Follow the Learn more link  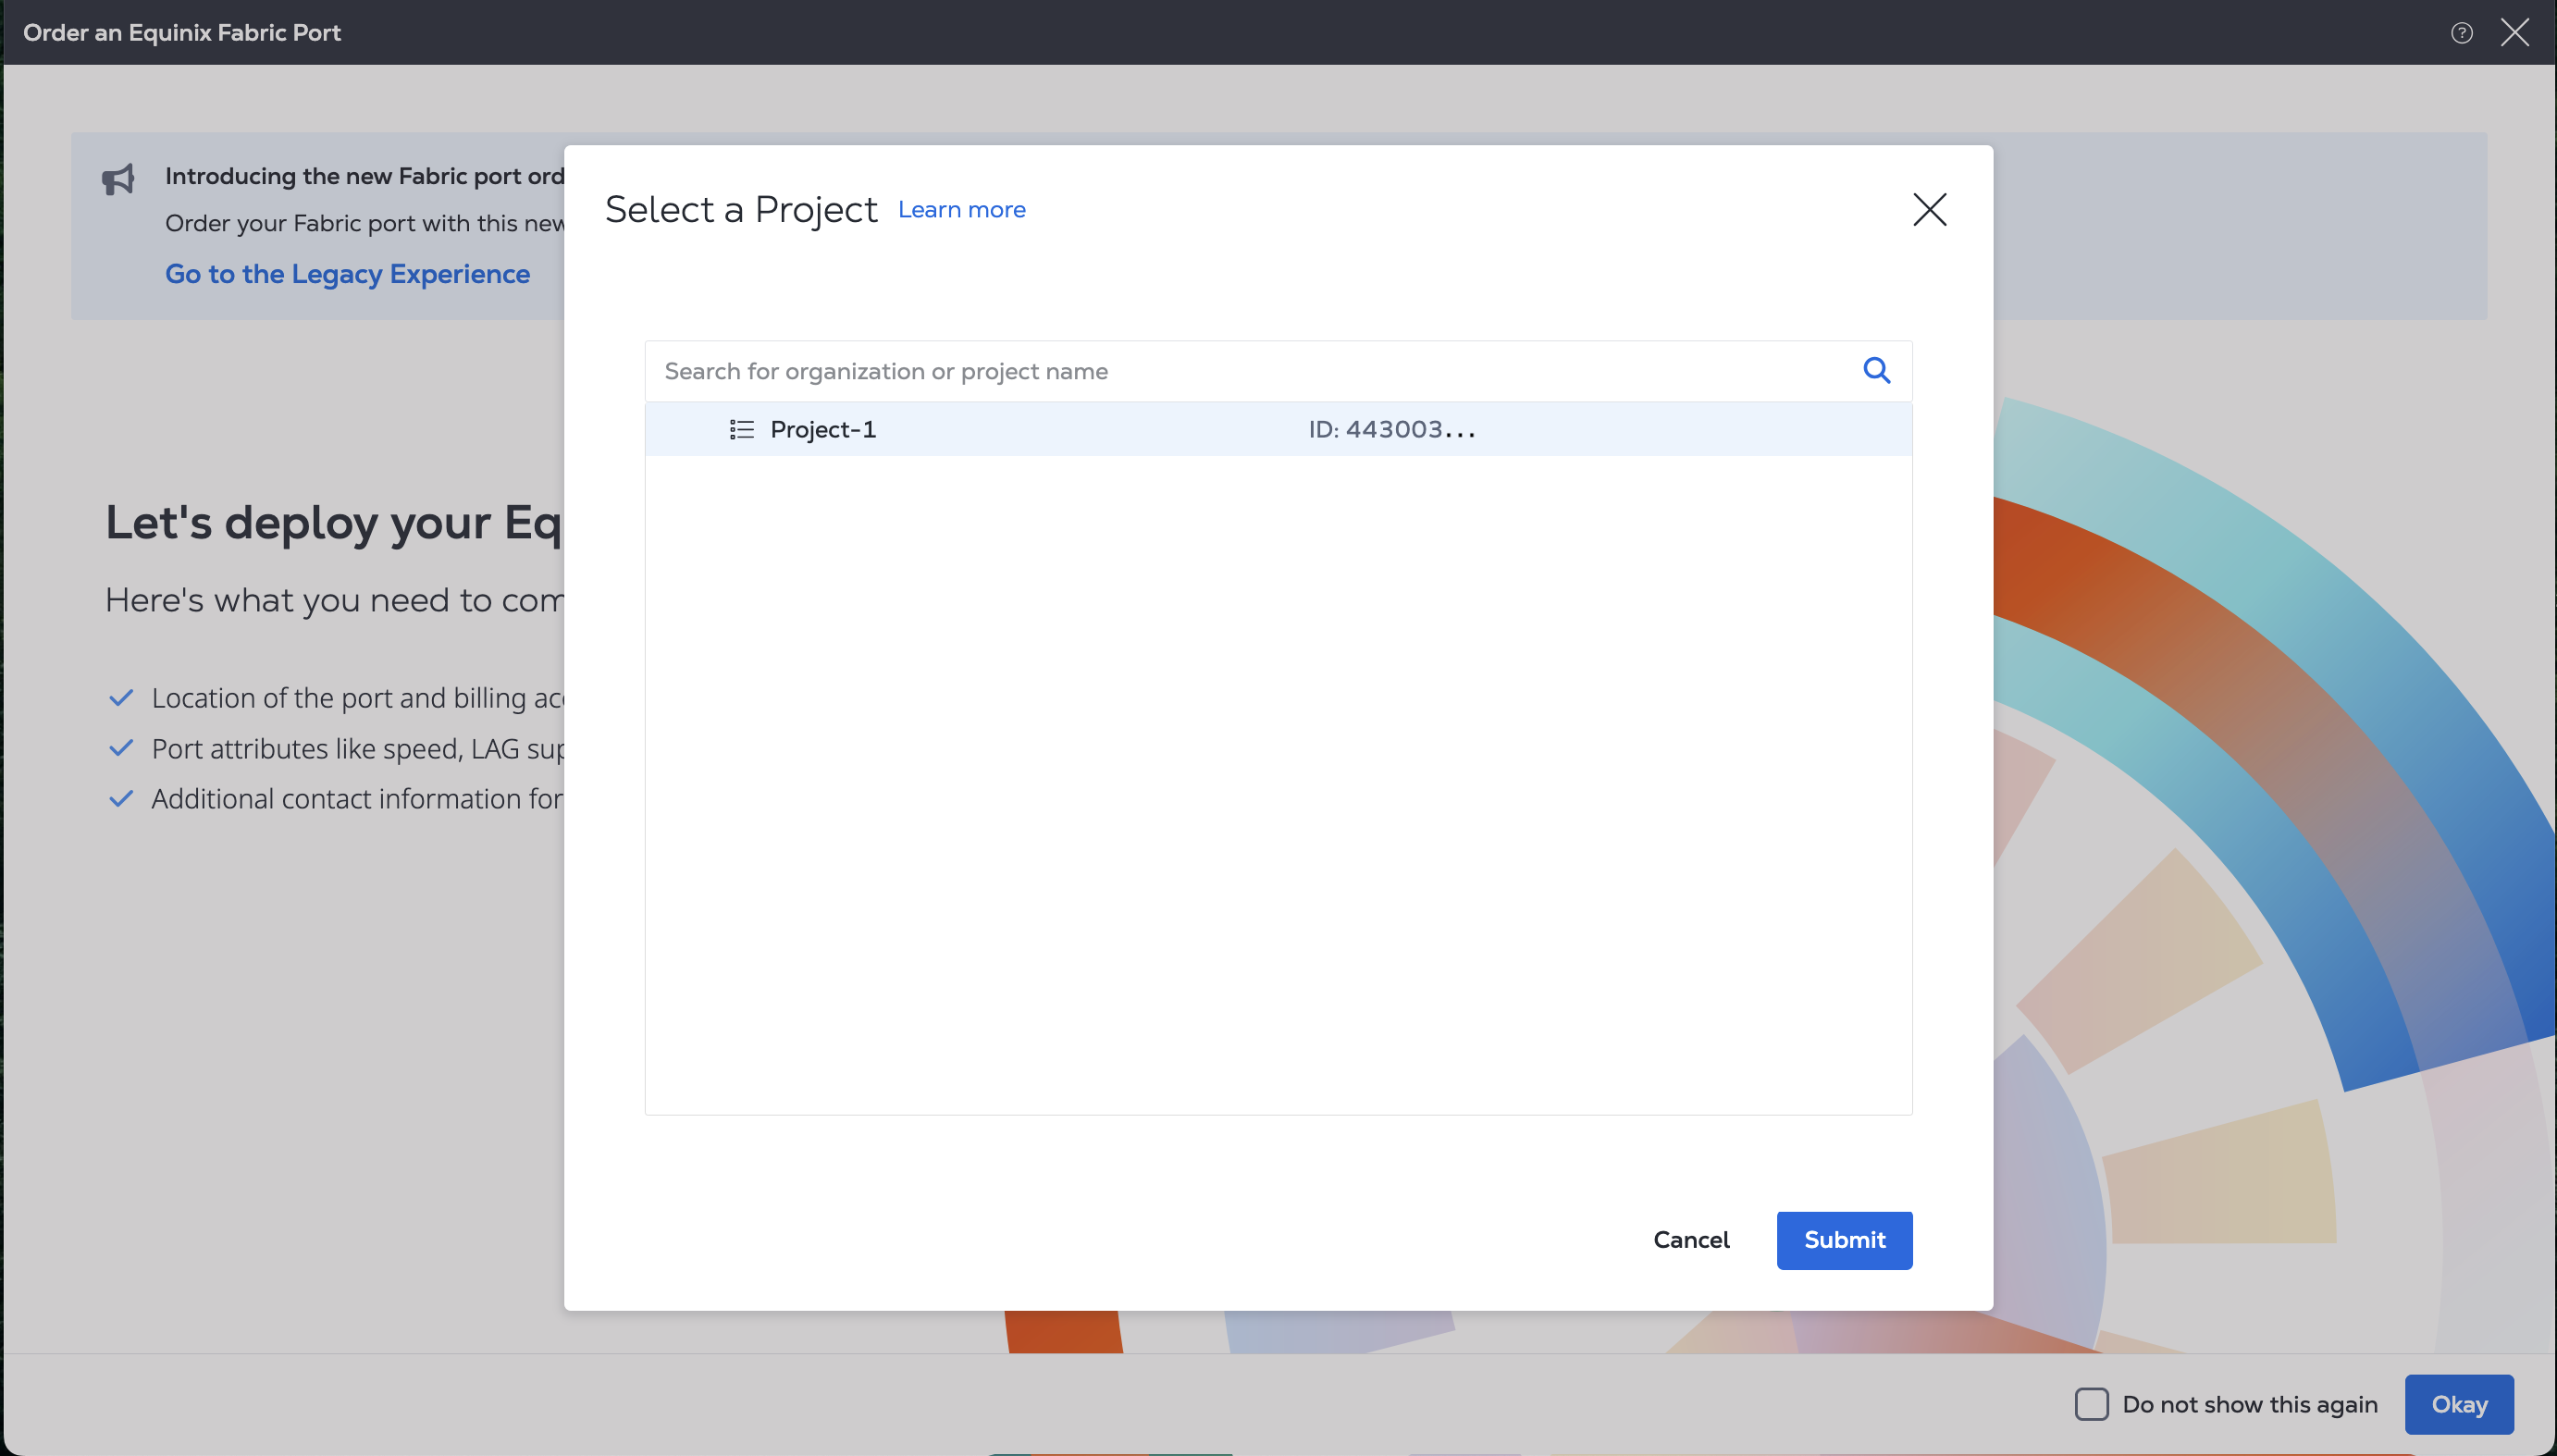[x=961, y=210]
